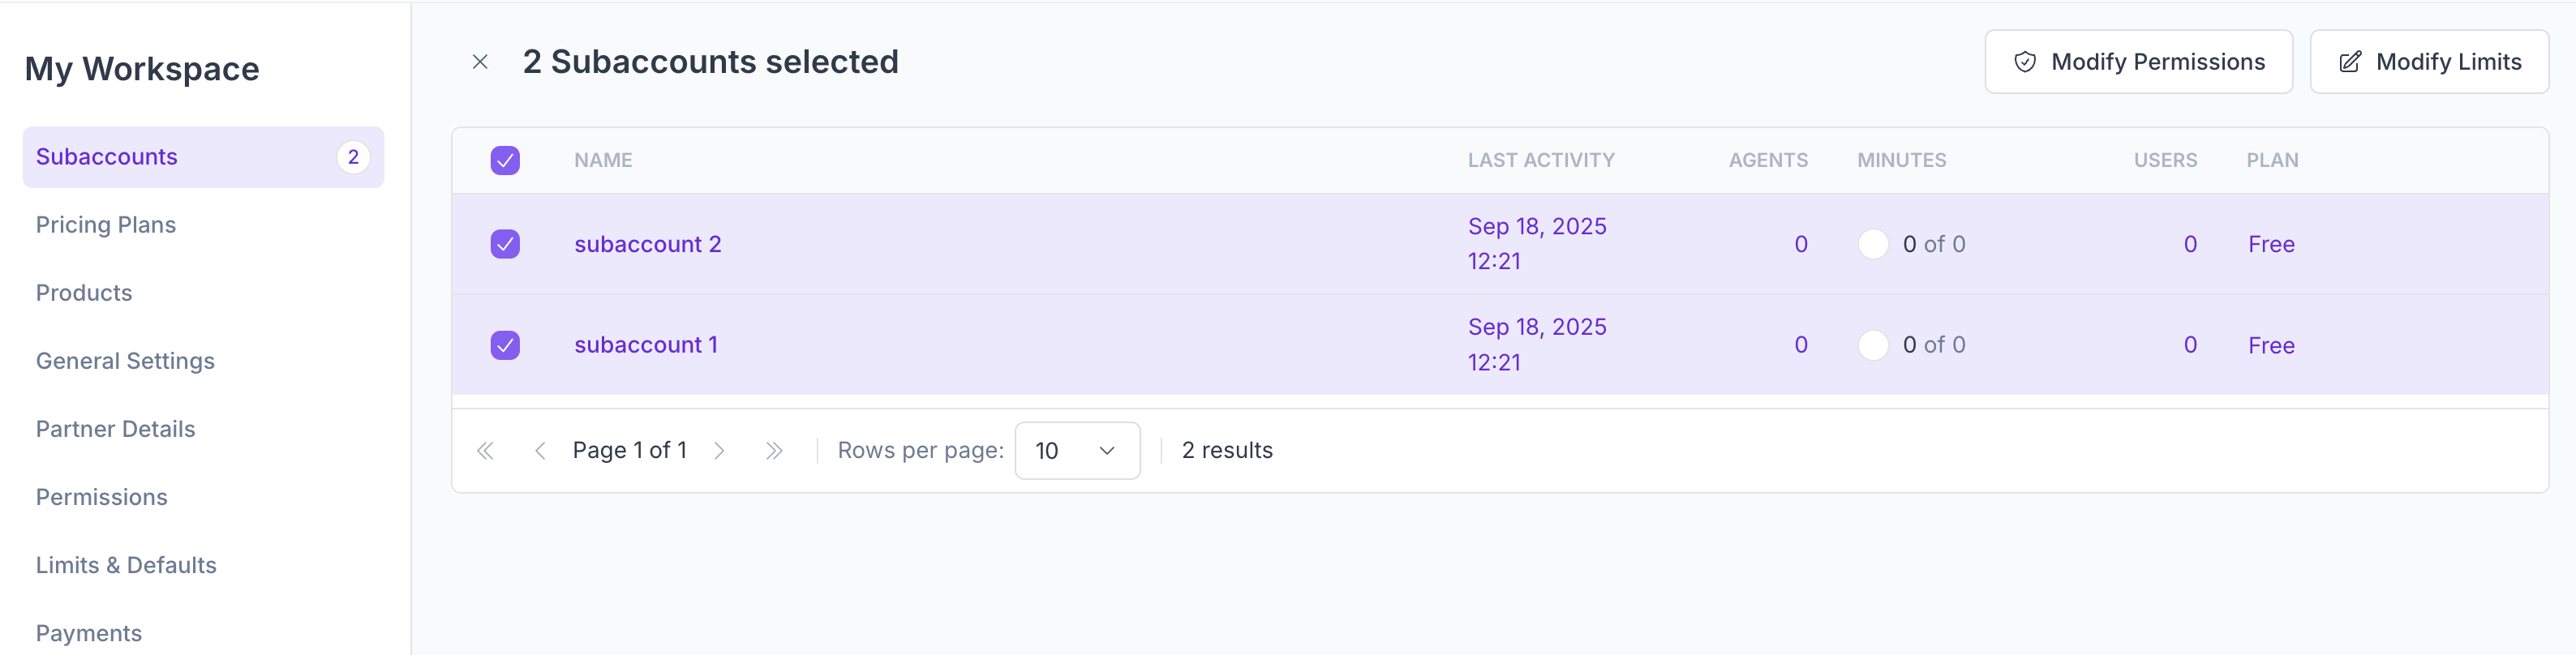Advance to next page with right chevron

coord(720,450)
